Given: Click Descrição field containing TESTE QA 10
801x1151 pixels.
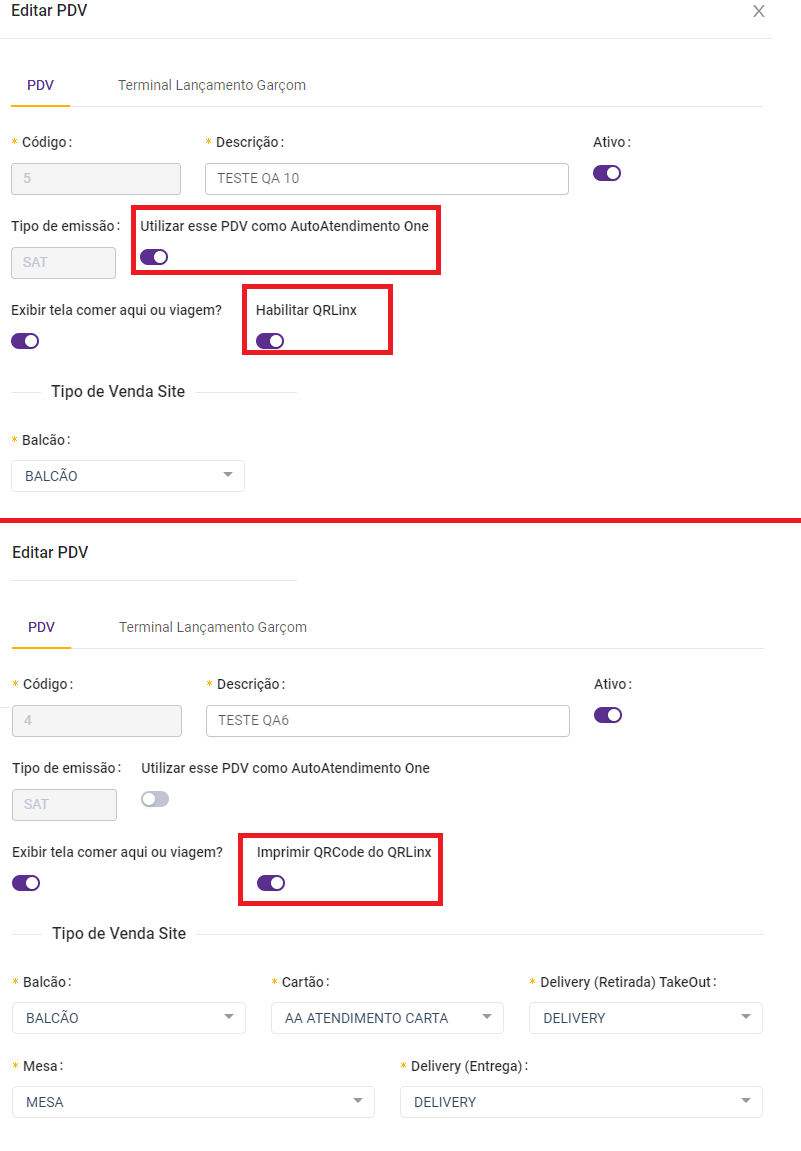Looking at the screenshot, I should 386,179.
